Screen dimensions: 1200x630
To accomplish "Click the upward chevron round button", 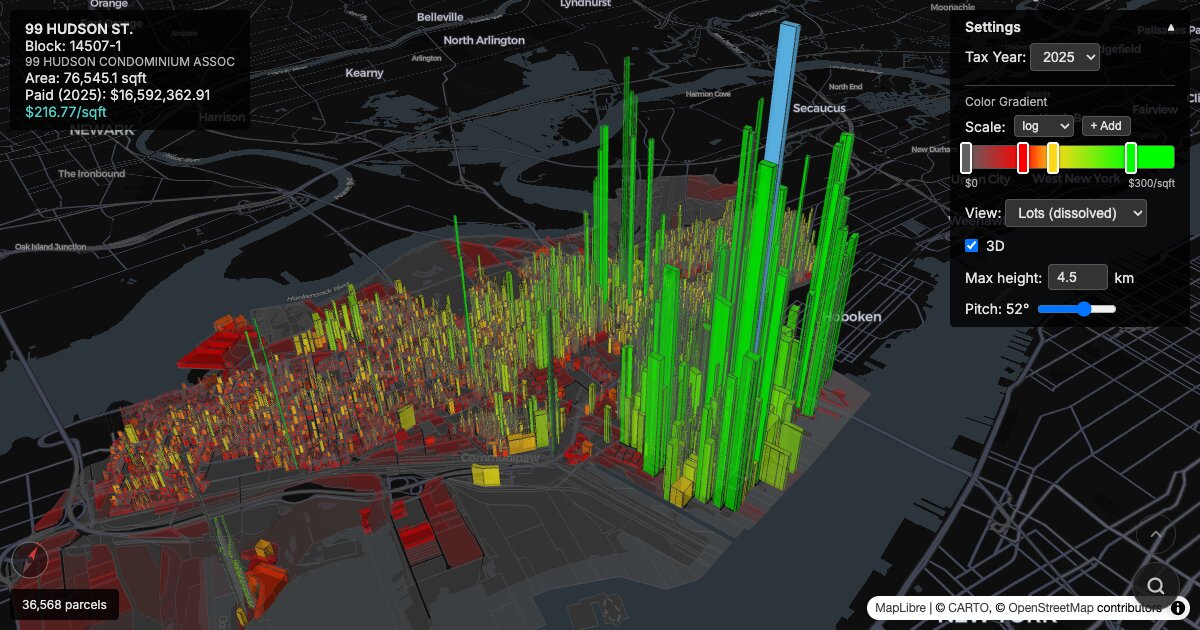I will (1156, 535).
